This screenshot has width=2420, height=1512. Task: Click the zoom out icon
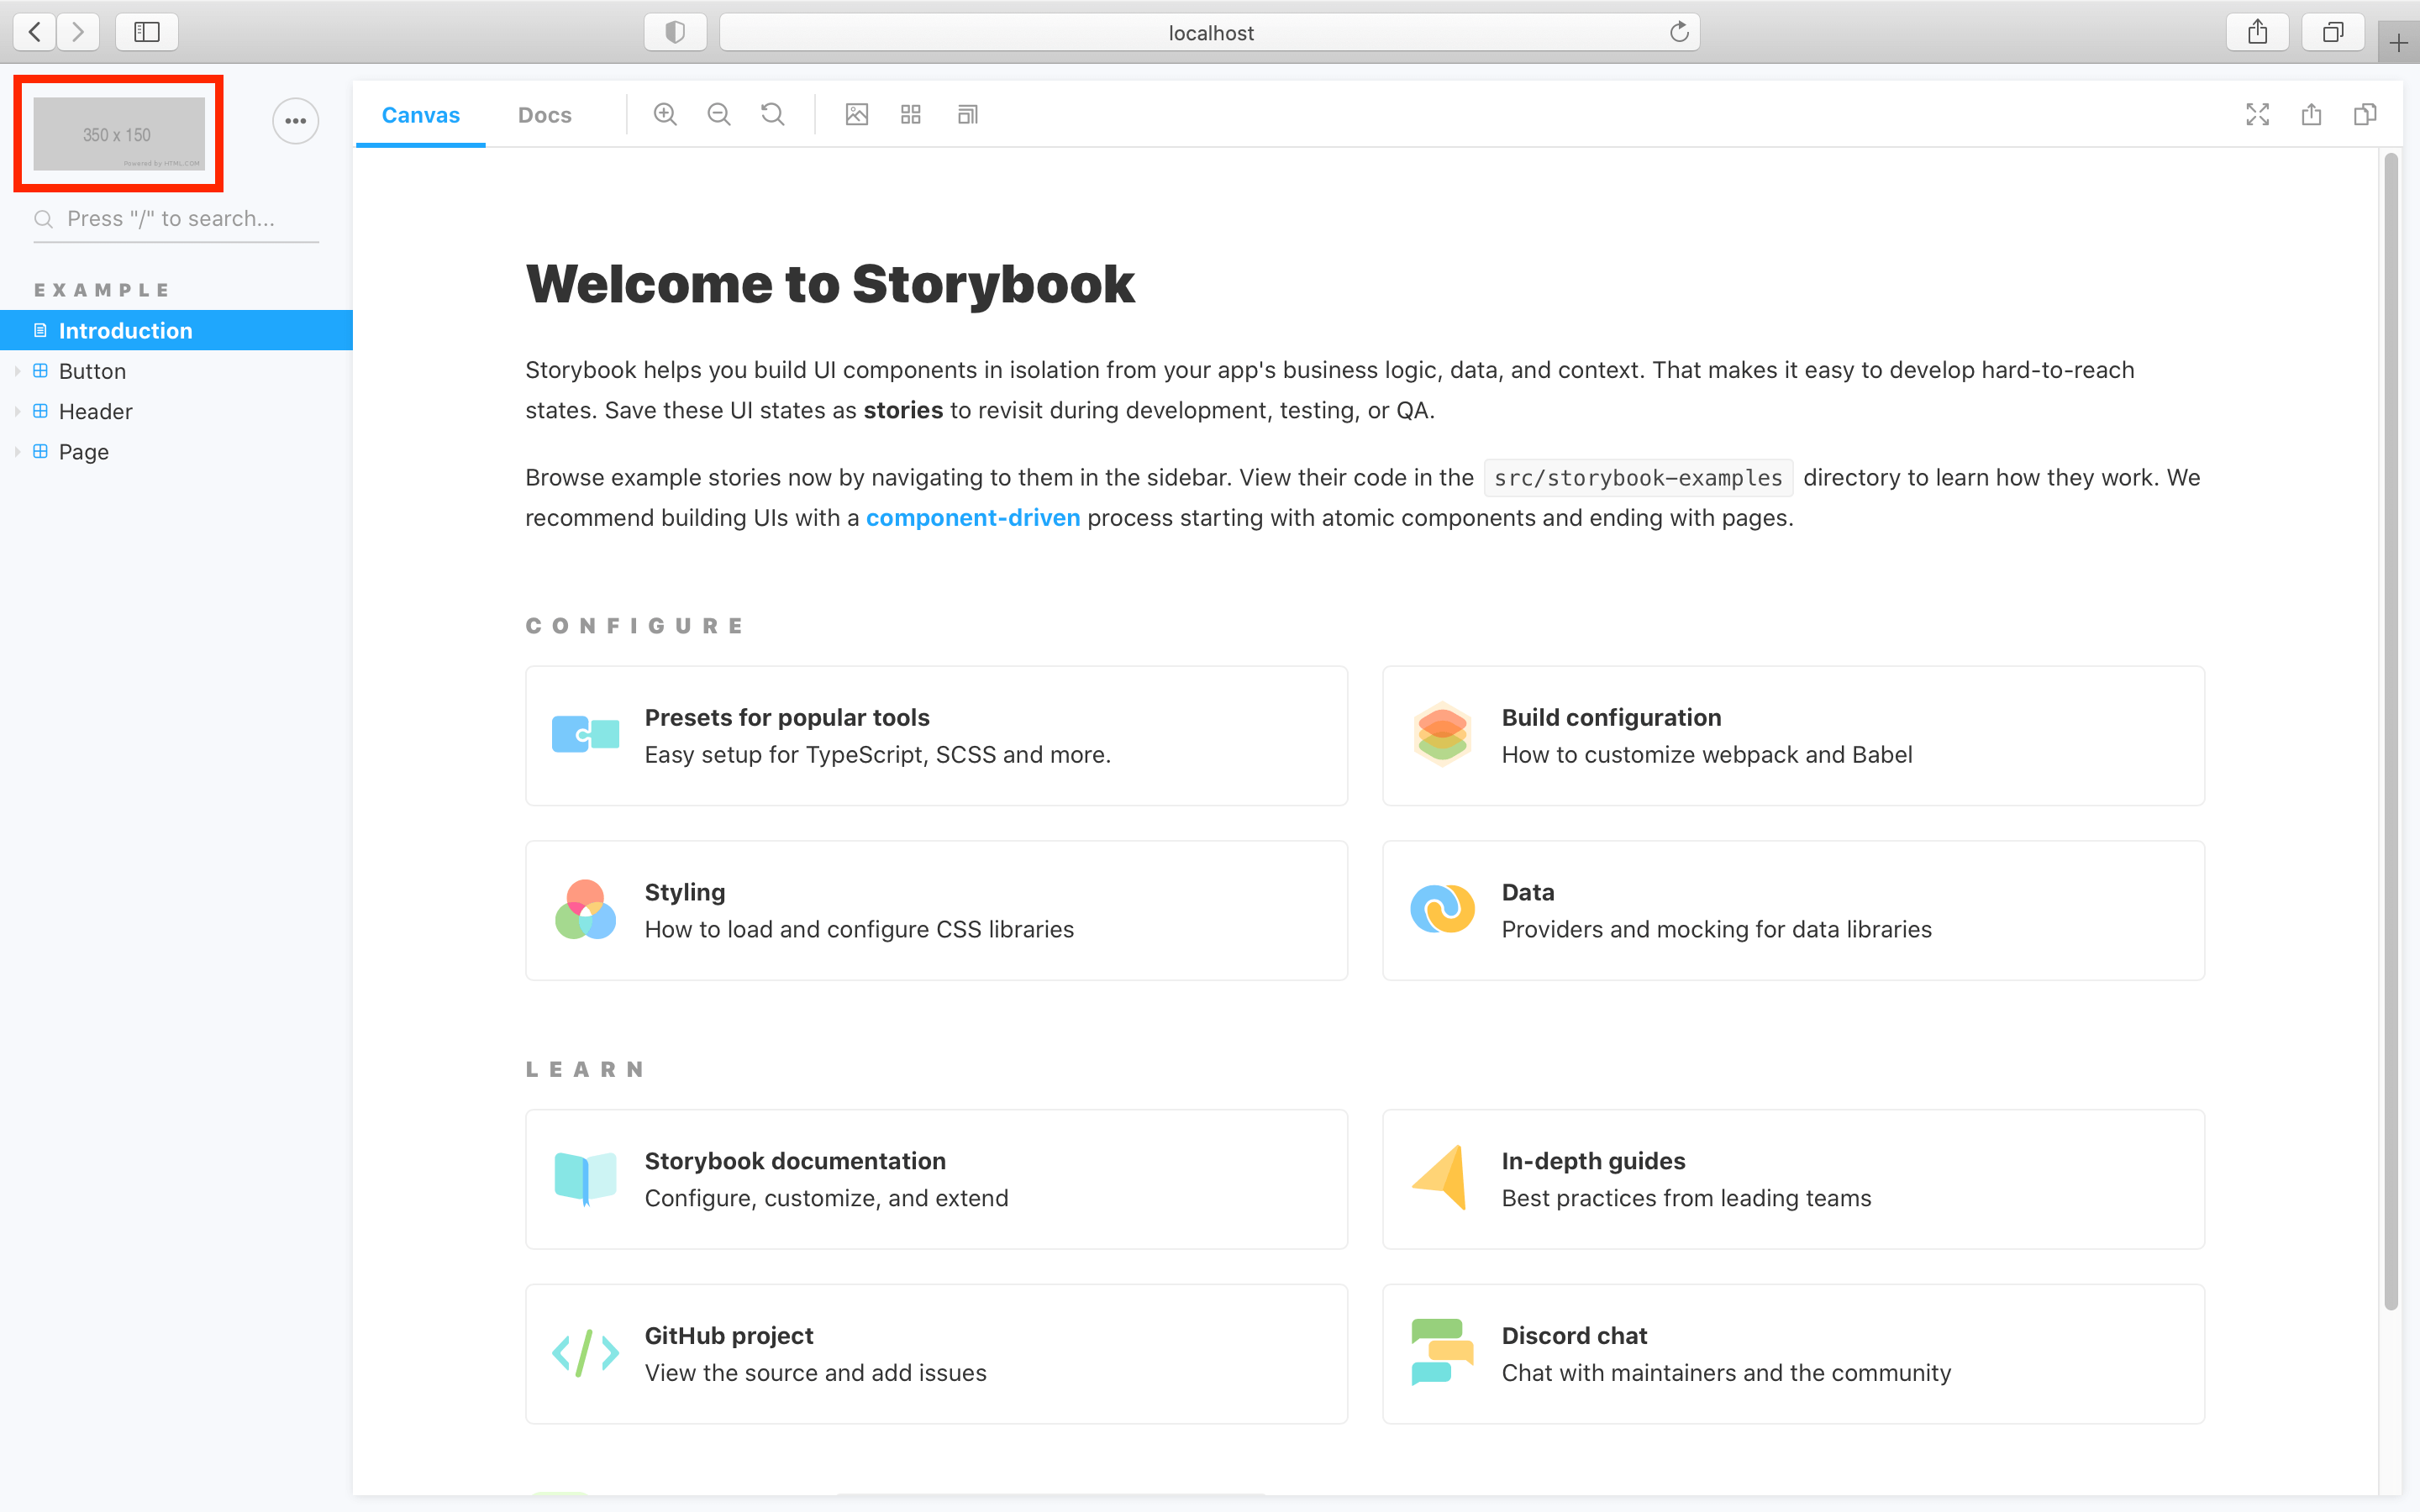pyautogui.click(x=718, y=115)
